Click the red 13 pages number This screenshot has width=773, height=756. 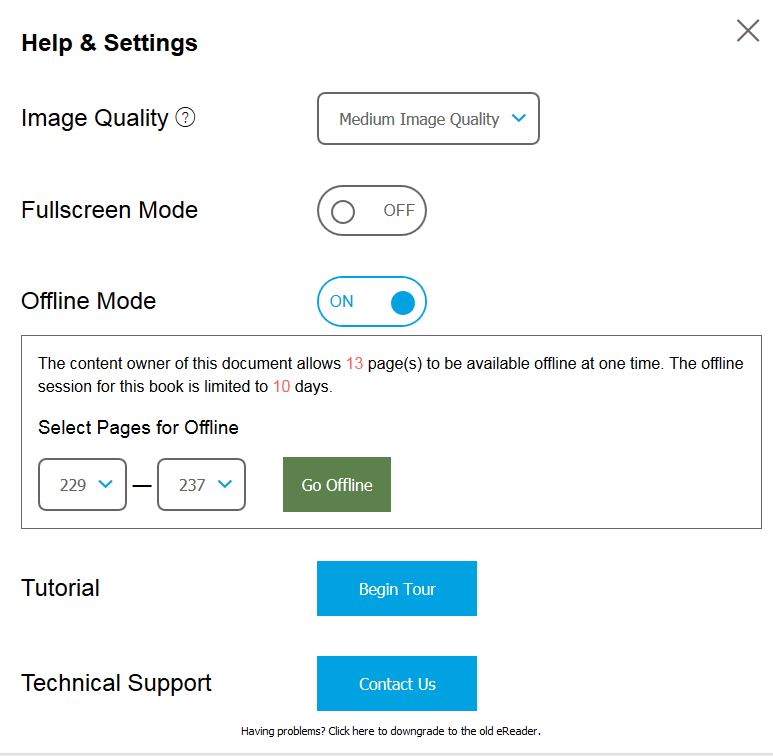354,363
